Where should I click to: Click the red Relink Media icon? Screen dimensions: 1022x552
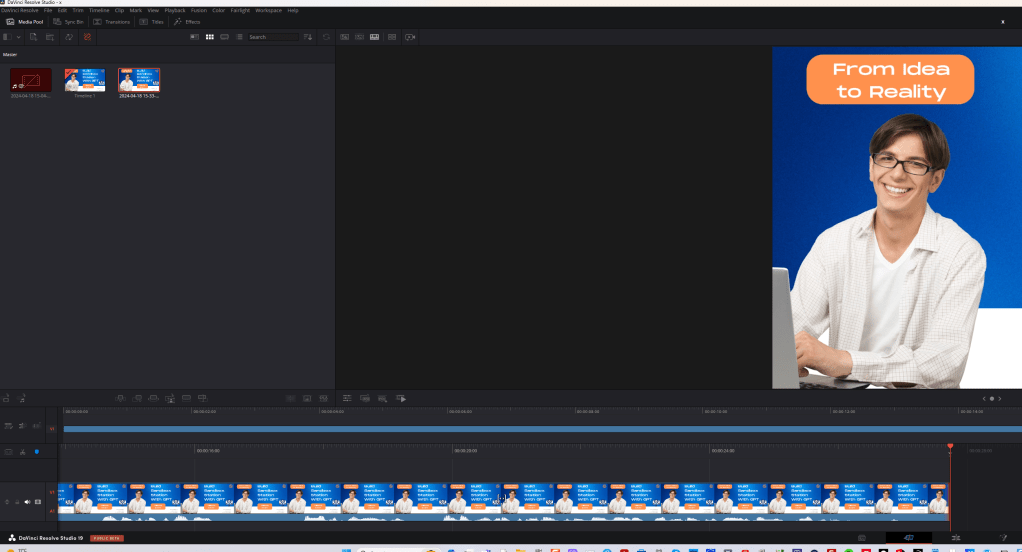pos(87,37)
